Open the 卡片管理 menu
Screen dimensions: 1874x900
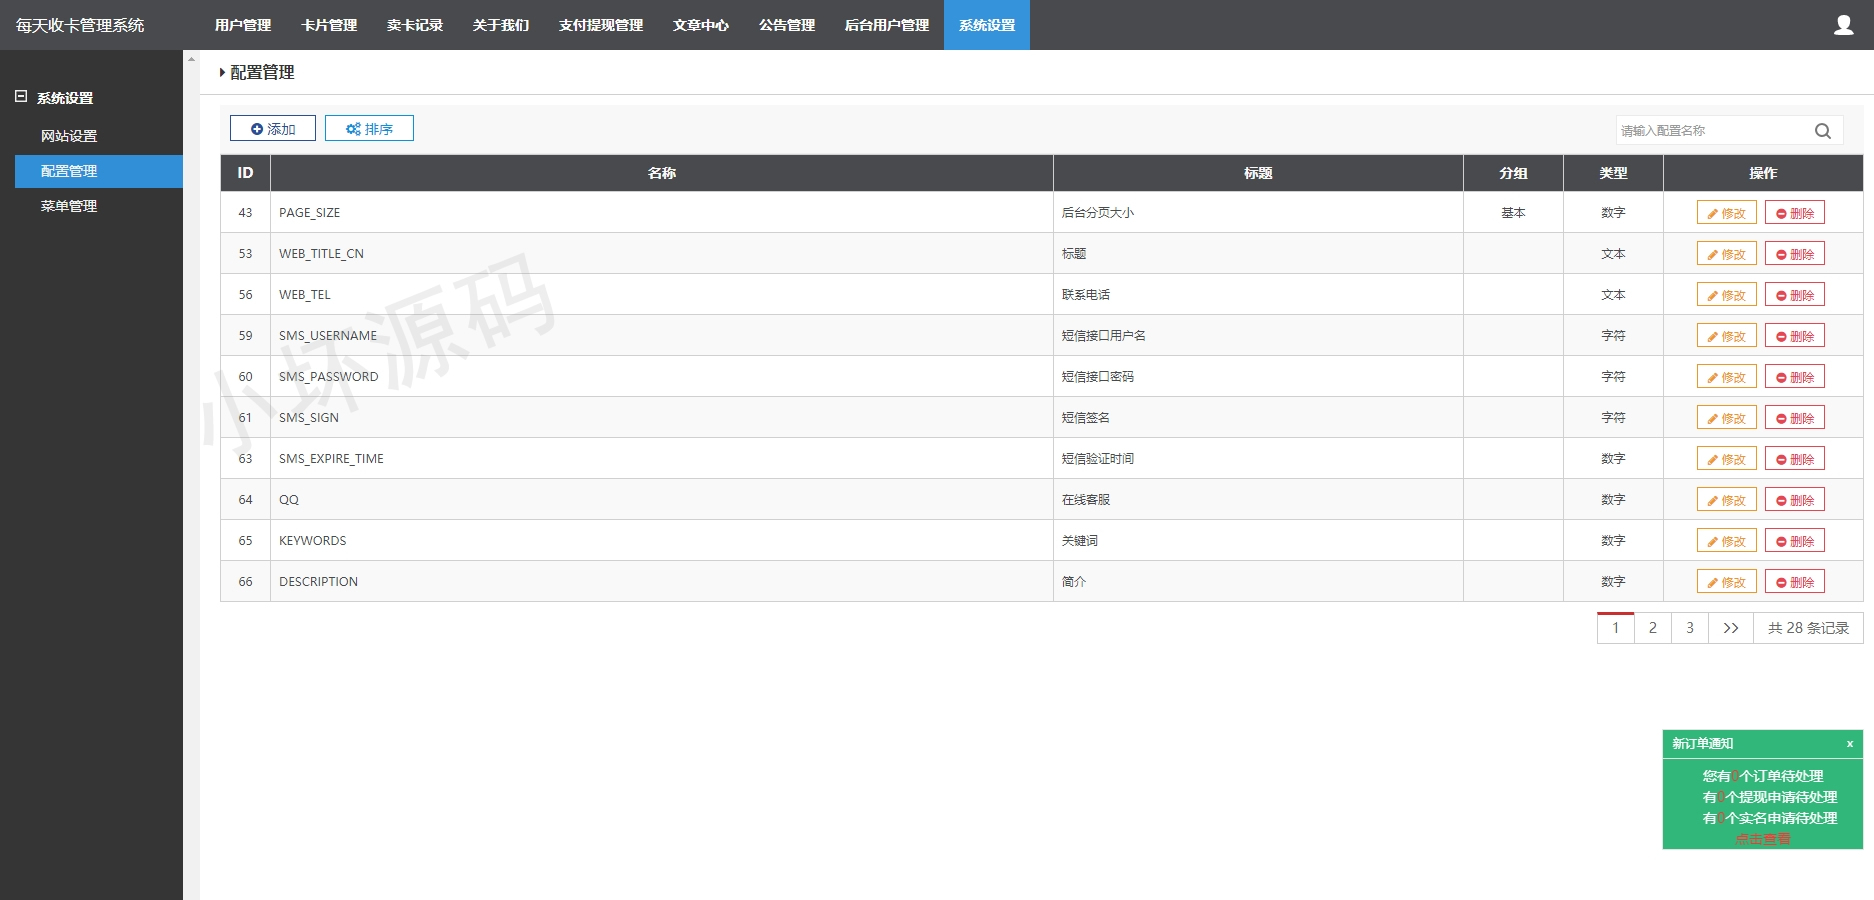point(329,25)
